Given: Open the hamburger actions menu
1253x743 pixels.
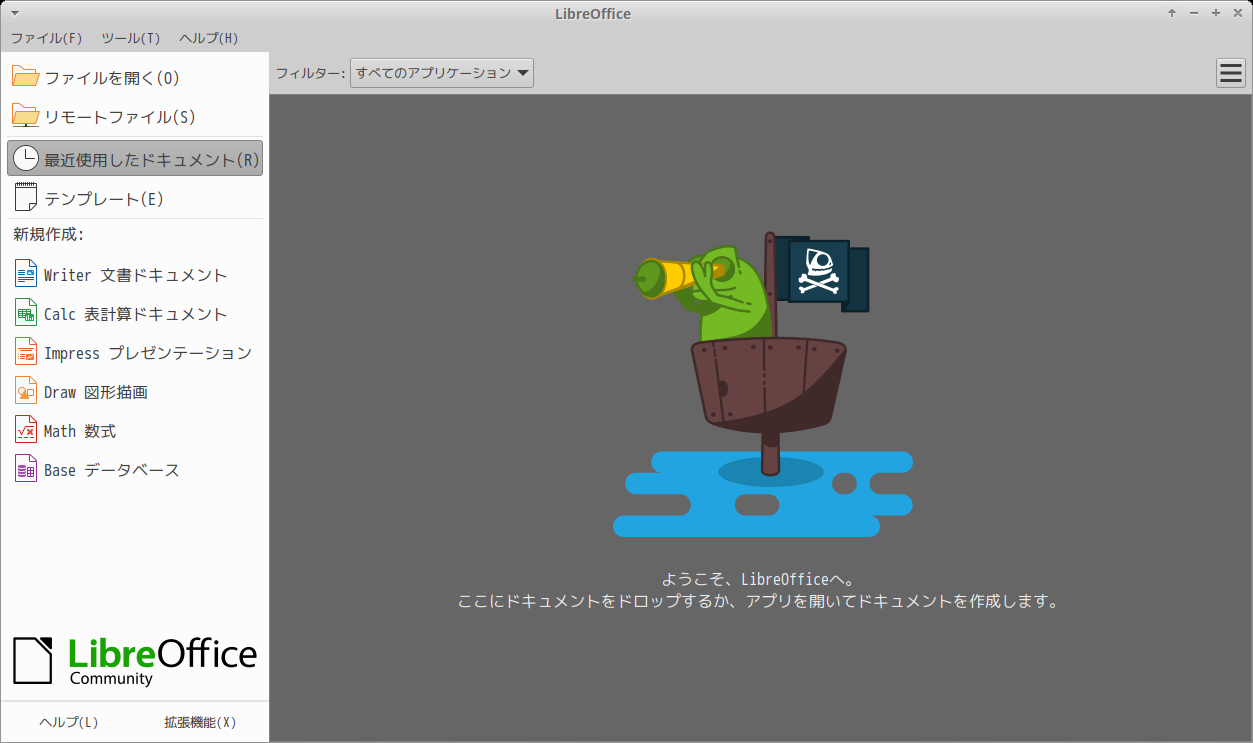Looking at the screenshot, I should [1230, 73].
